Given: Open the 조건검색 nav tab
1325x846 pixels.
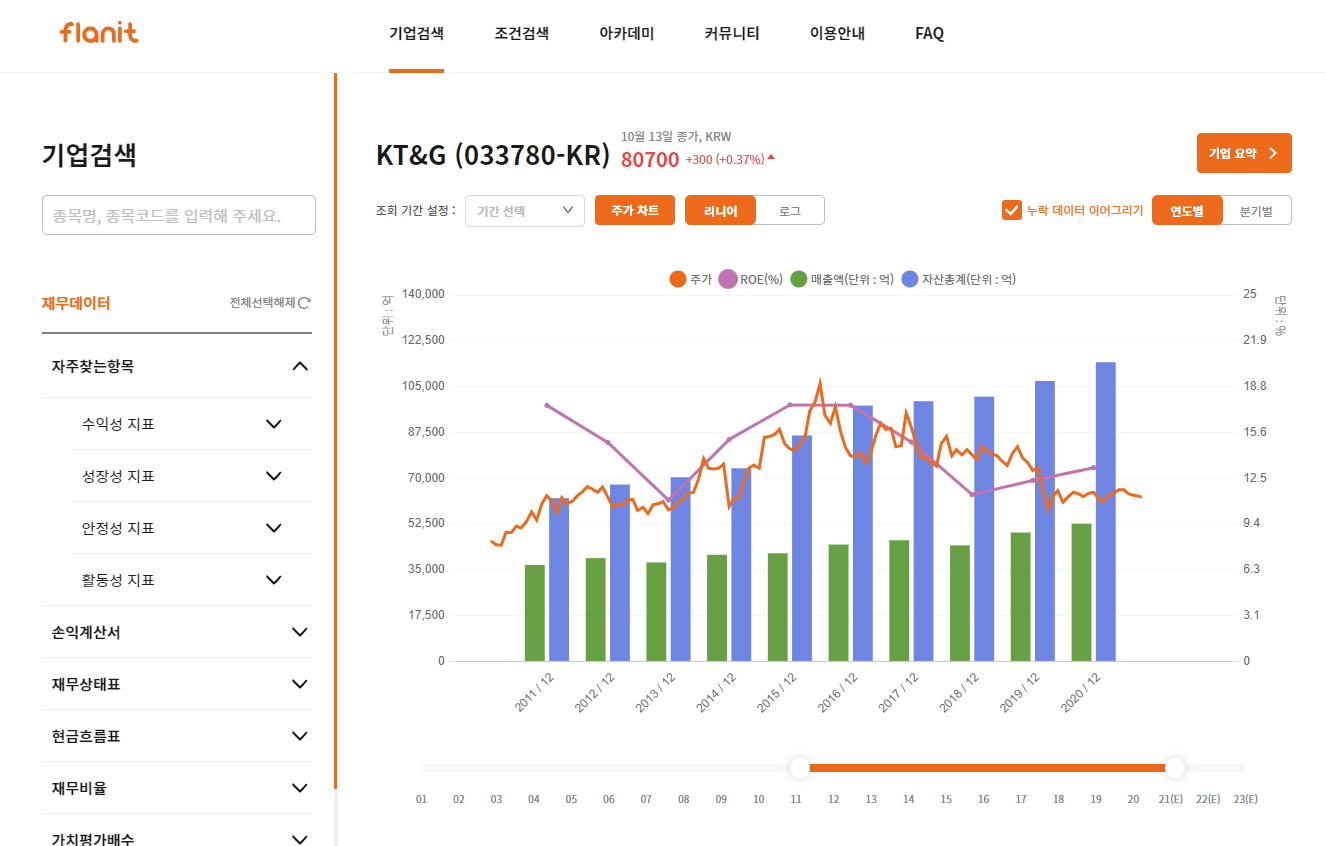Looking at the screenshot, I should coord(522,33).
